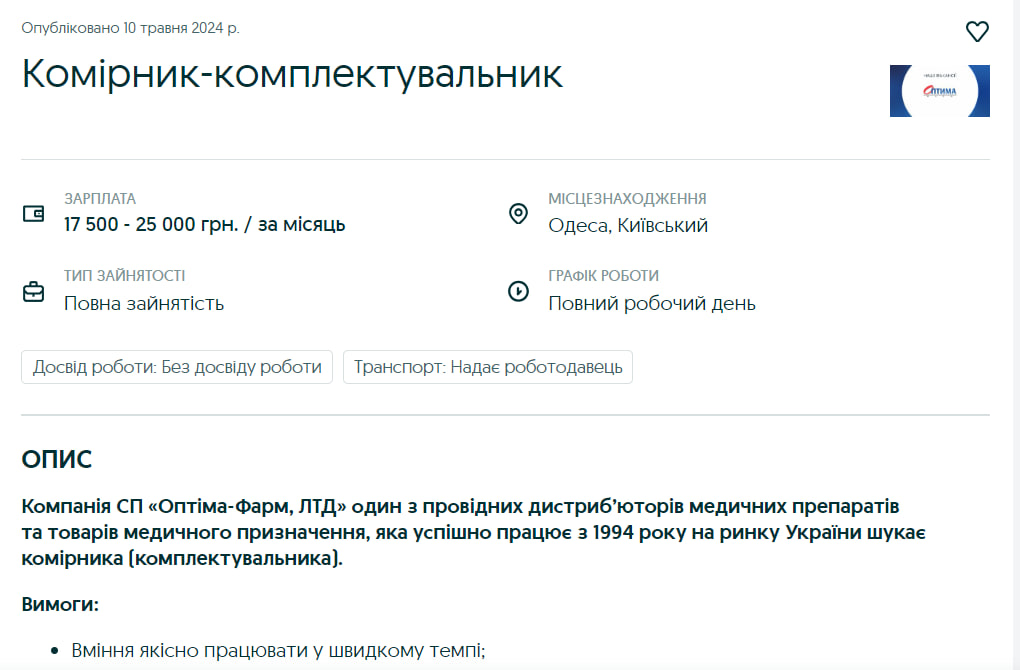The height and width of the screenshot is (670, 1020).
Task: Click the location pin icon near Місцезнаходження
Action: pos(517,213)
